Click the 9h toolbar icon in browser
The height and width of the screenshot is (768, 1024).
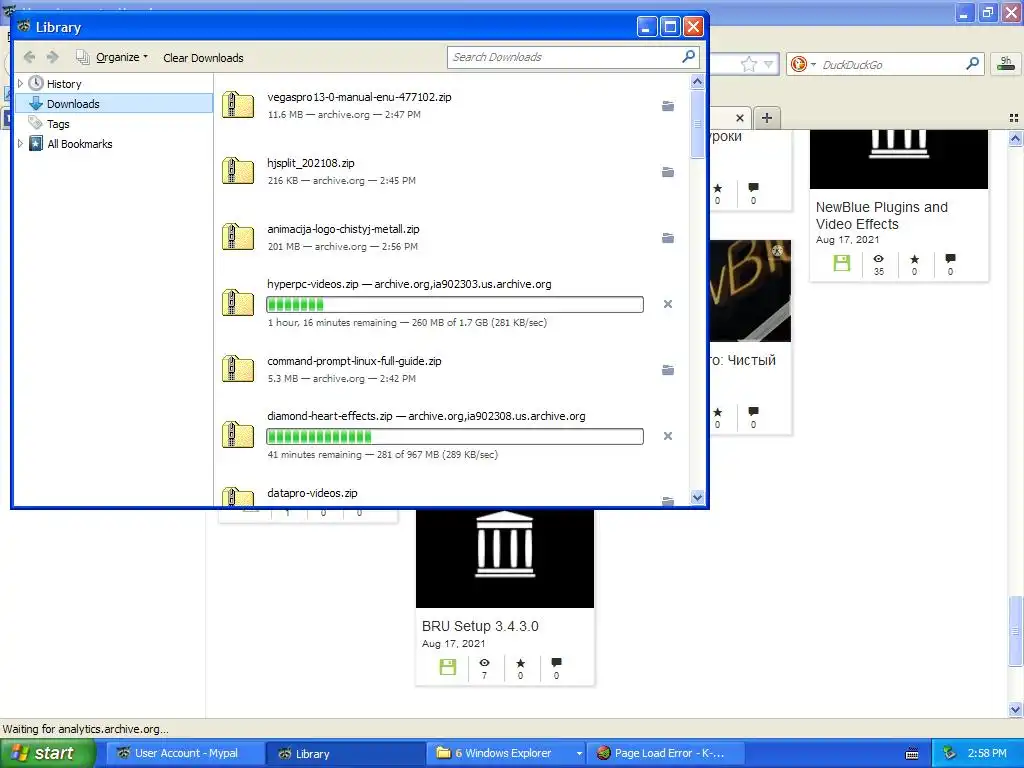point(1006,64)
